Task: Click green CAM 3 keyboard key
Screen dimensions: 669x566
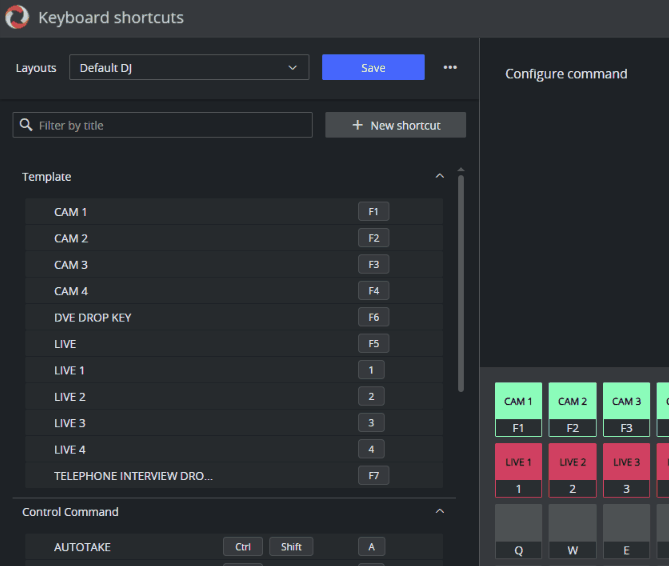Action: tap(626, 409)
